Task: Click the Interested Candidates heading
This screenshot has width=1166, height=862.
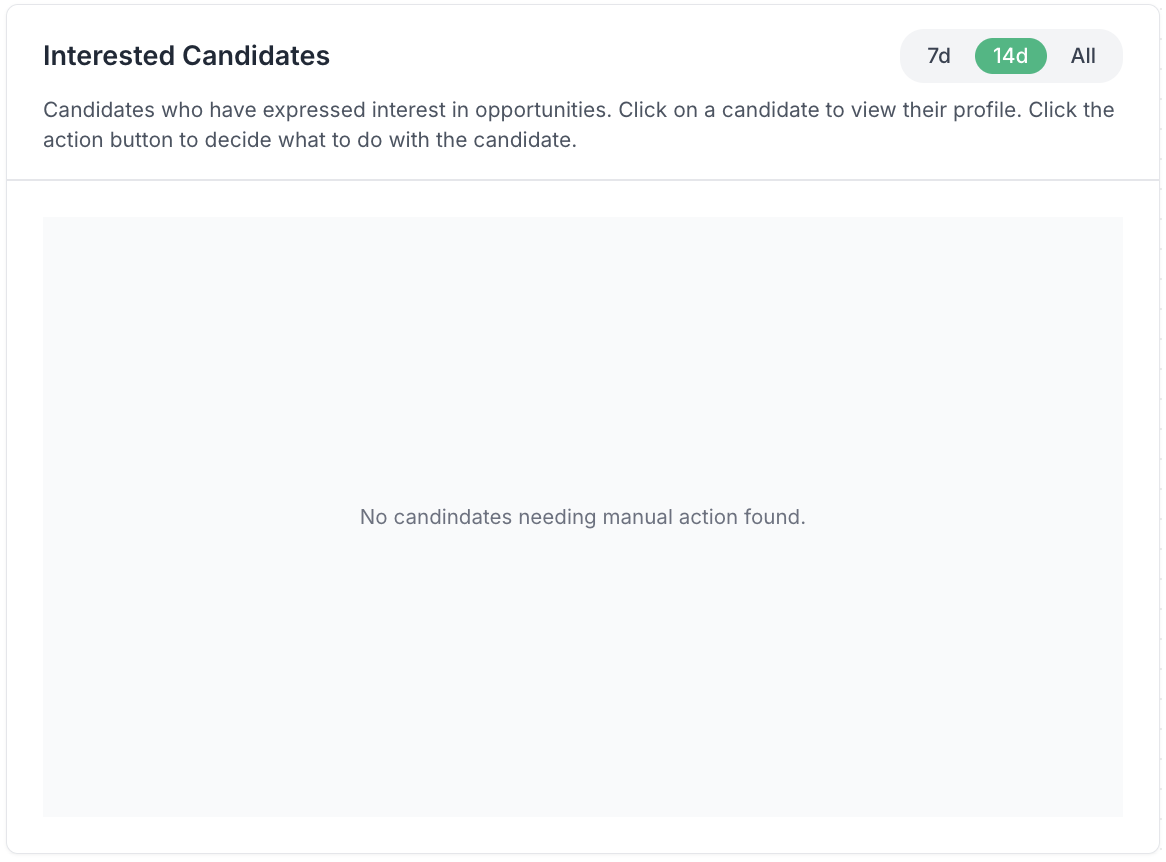Action: click(186, 56)
